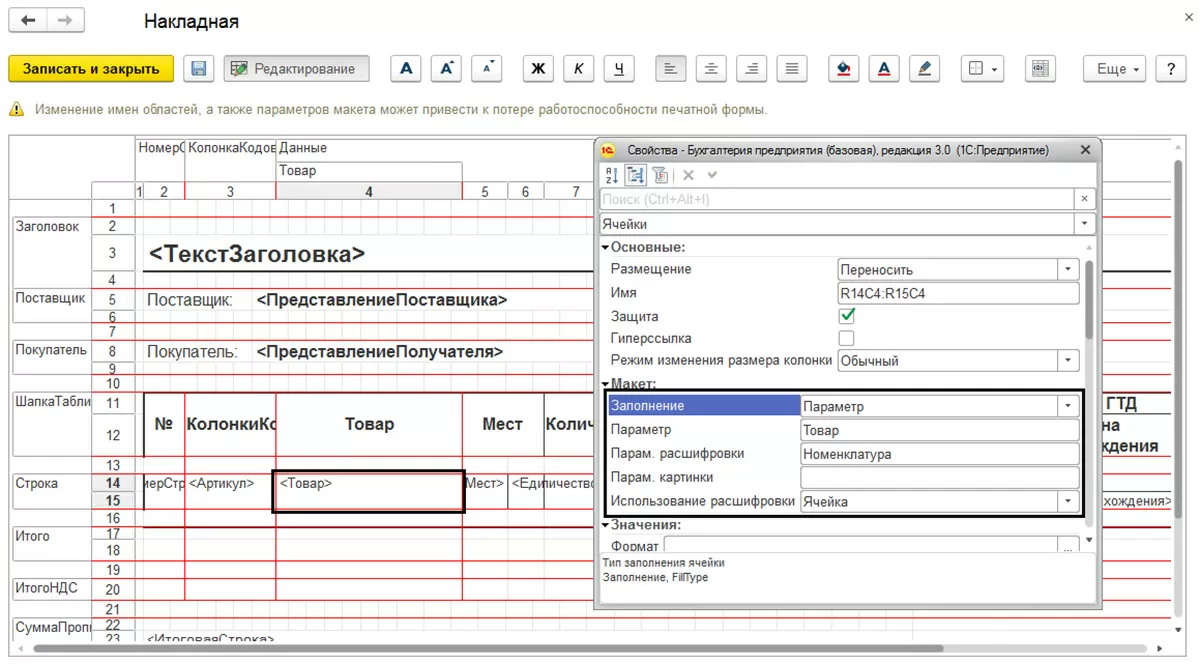Toggle Редактирование mode button
The width and height of the screenshot is (1200, 664).
pos(296,69)
